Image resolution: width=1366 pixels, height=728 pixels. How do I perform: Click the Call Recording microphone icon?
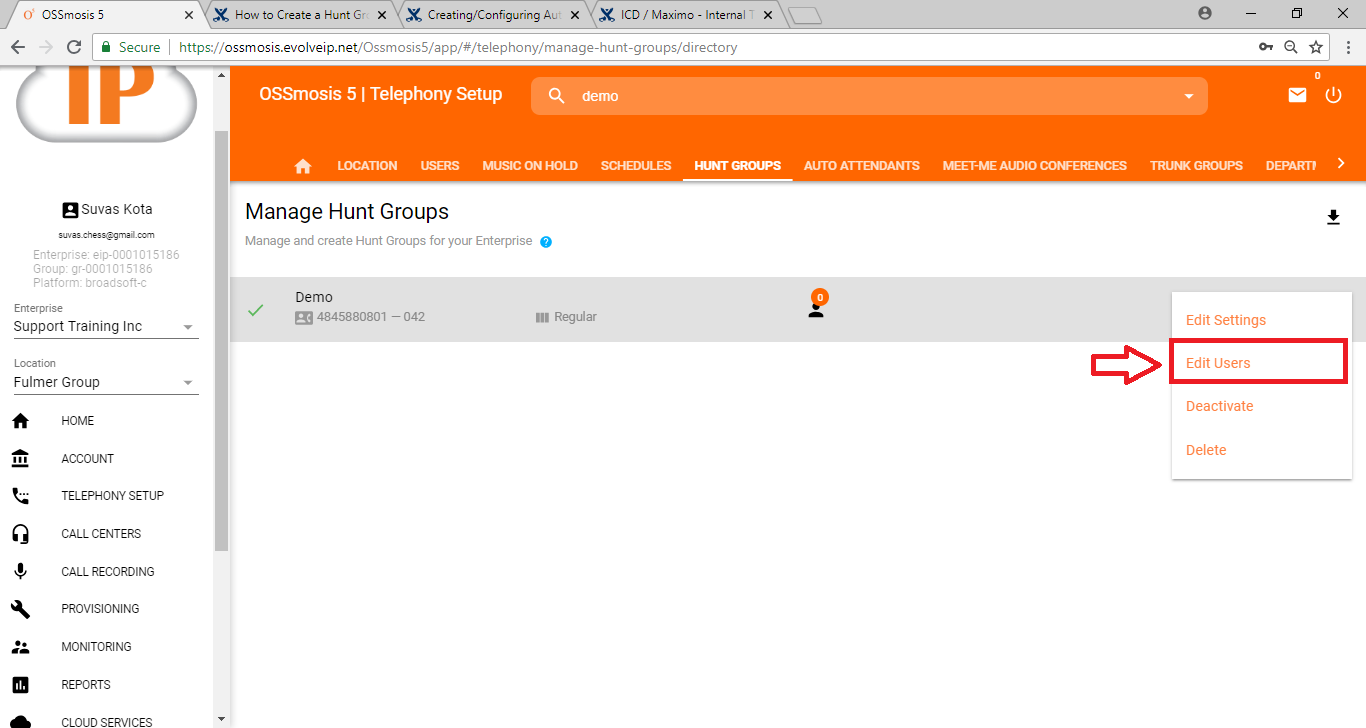[20, 572]
